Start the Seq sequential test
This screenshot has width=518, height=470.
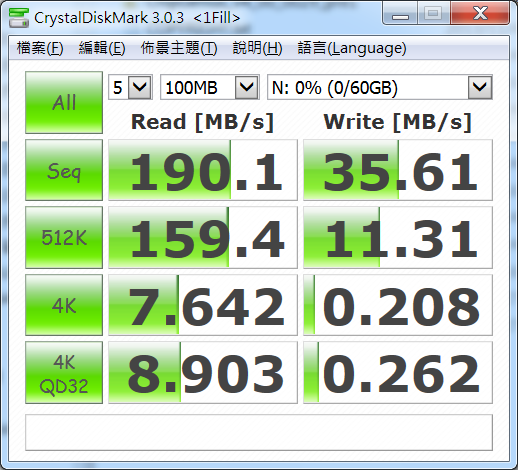coord(64,170)
